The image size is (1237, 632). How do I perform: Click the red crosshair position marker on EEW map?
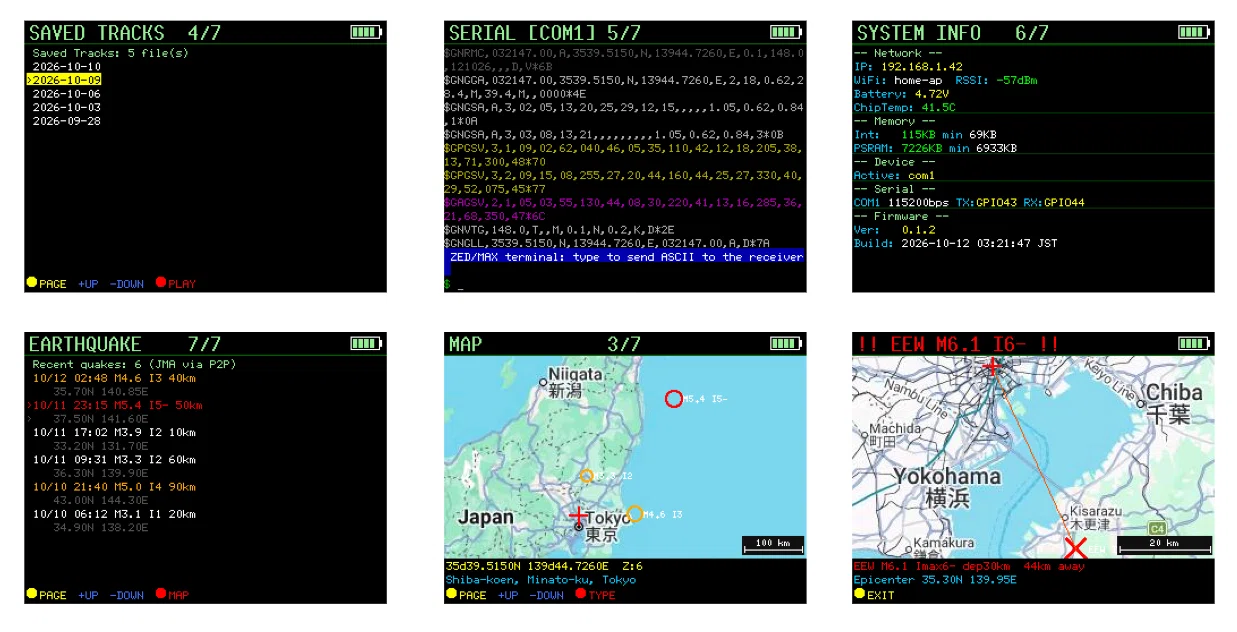[991, 367]
